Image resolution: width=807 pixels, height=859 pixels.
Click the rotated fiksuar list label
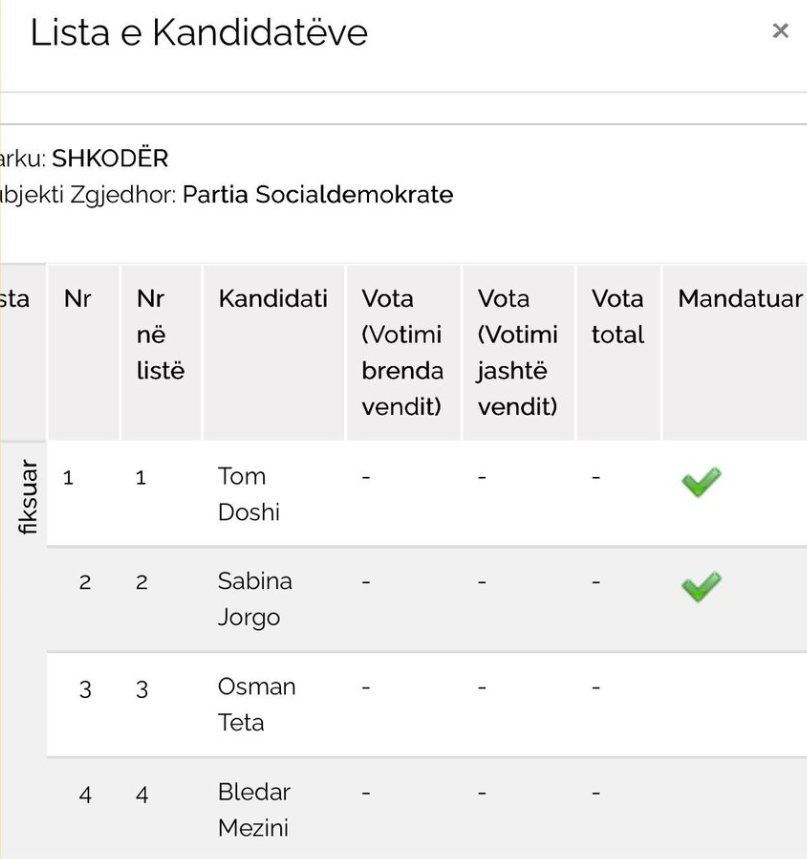coord(29,498)
